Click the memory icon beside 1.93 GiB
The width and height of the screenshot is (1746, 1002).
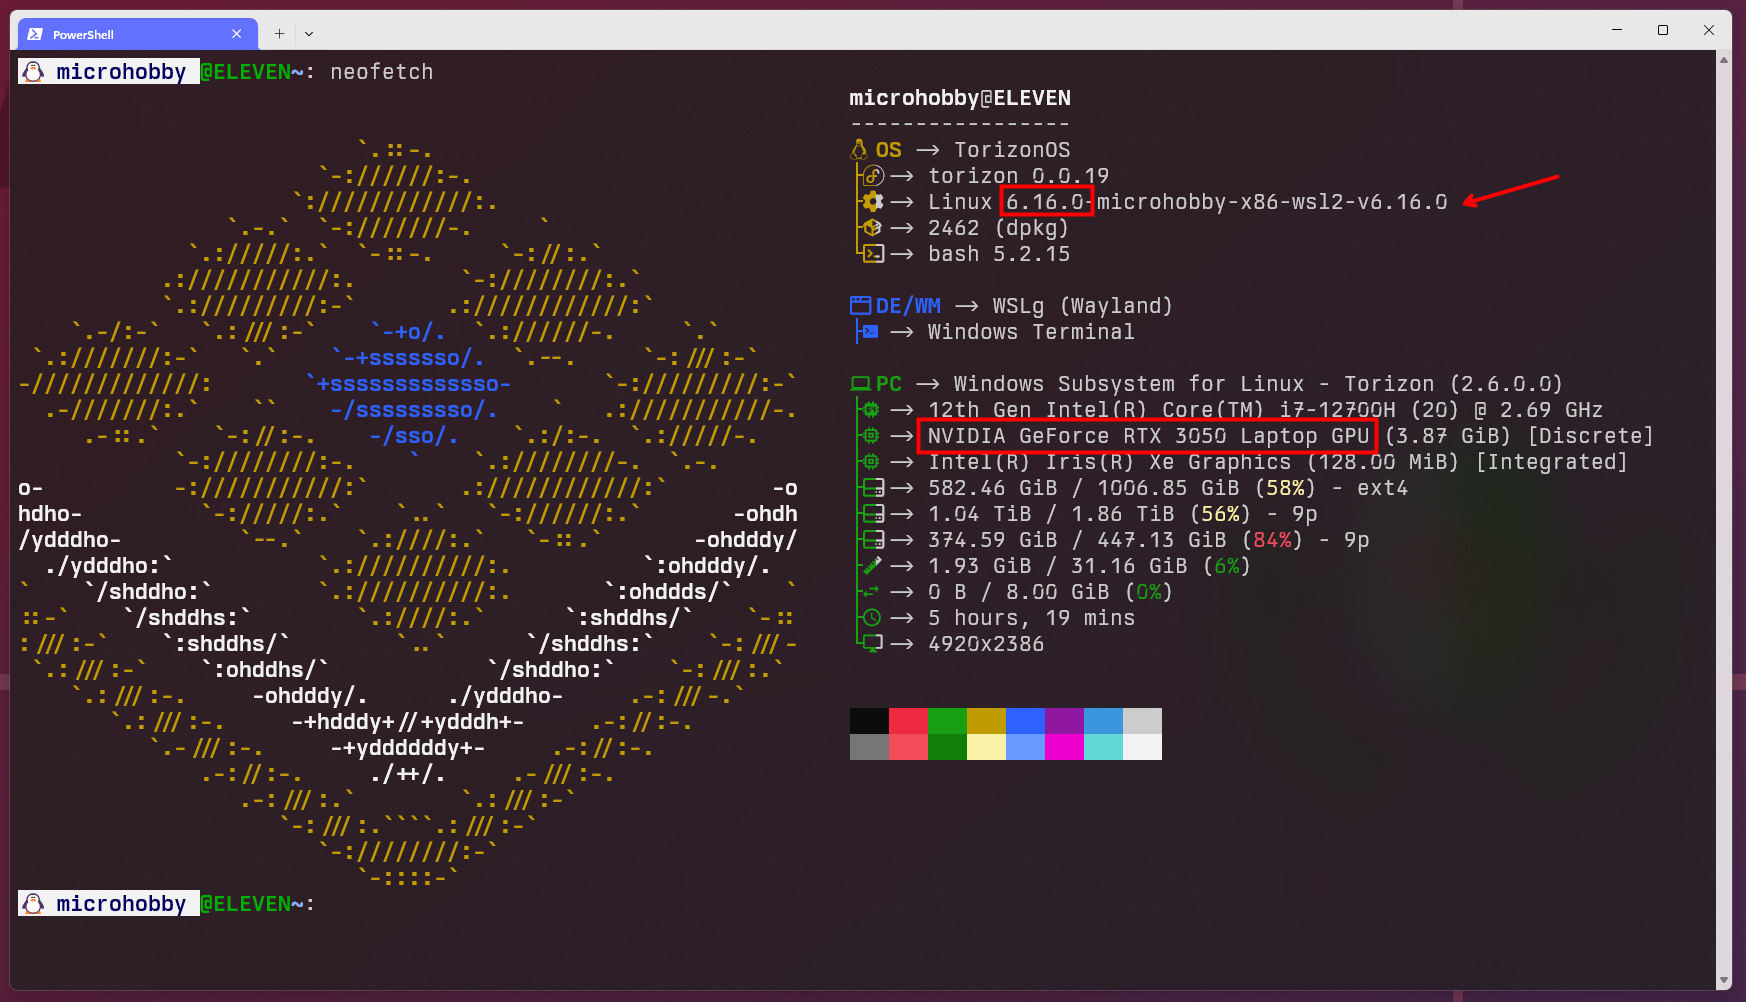coord(872,566)
